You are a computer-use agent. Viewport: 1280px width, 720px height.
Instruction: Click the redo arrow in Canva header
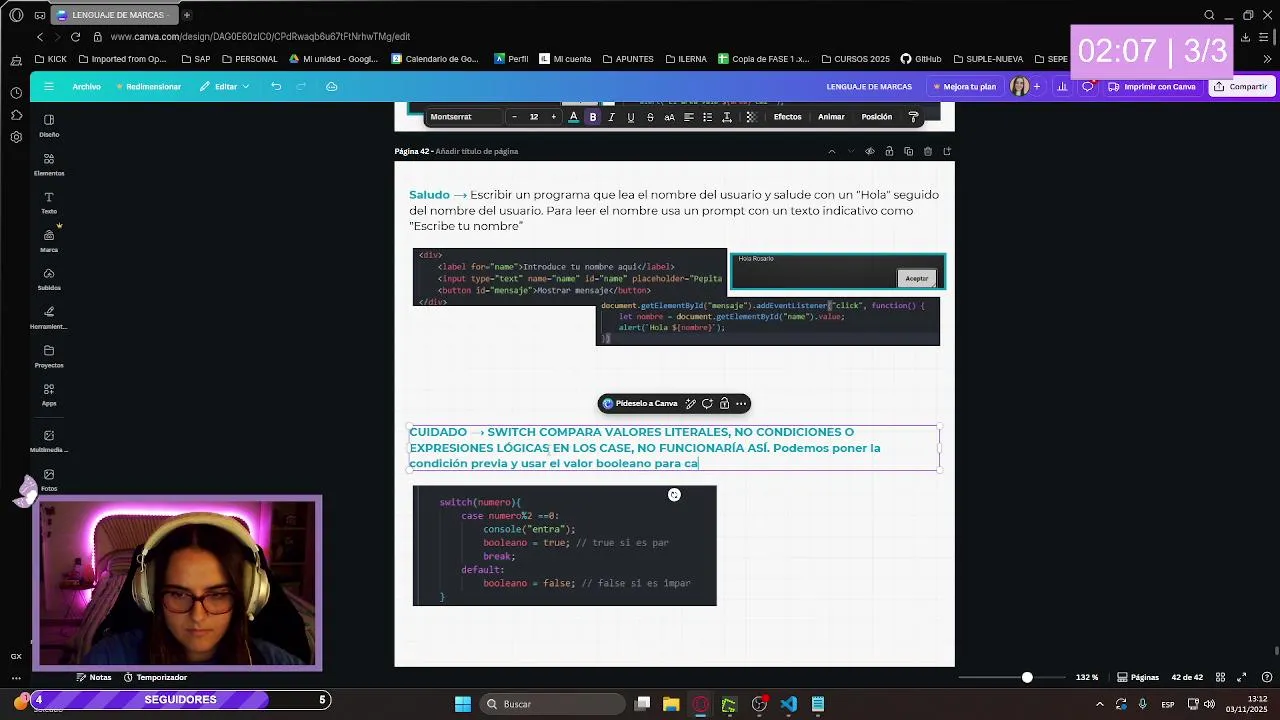coord(301,87)
